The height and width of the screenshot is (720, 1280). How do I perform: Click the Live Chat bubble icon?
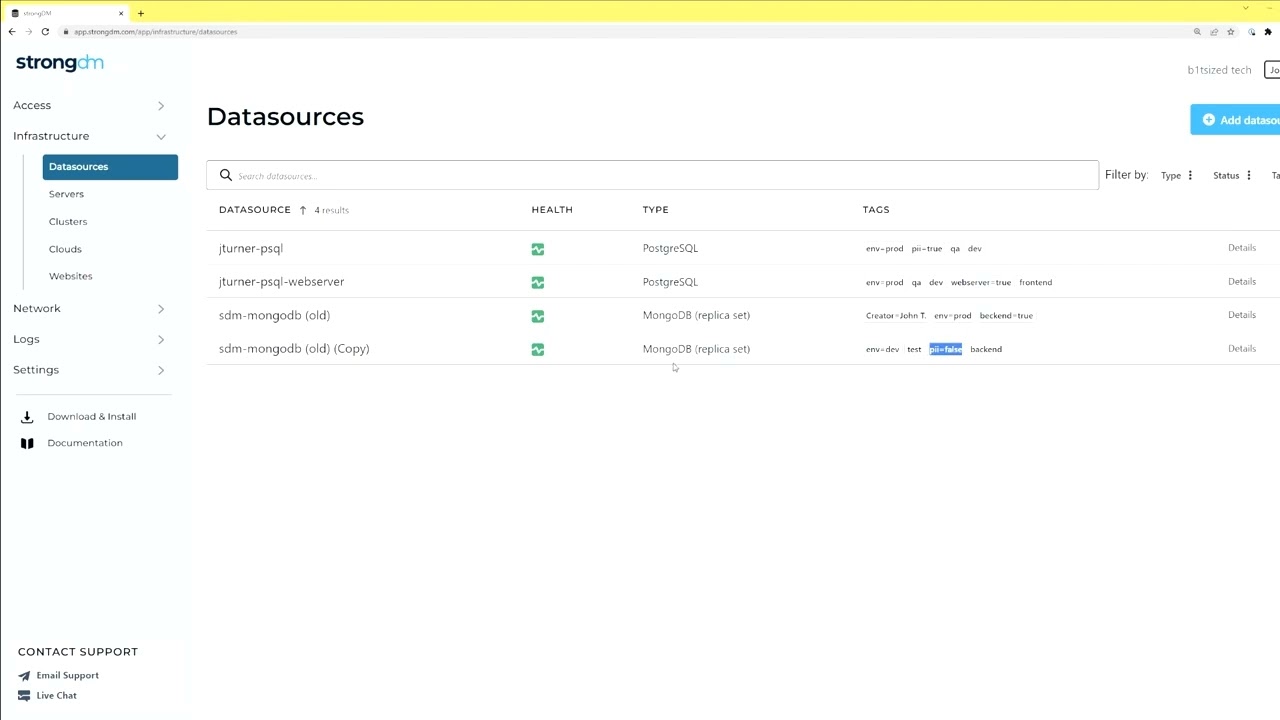coord(24,696)
